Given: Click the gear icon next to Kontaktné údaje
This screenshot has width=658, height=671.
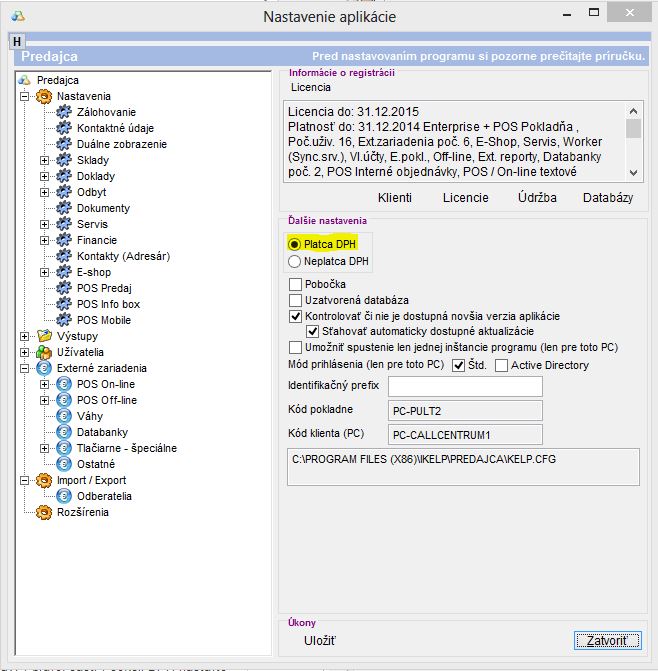Looking at the screenshot, I should coord(64,128).
